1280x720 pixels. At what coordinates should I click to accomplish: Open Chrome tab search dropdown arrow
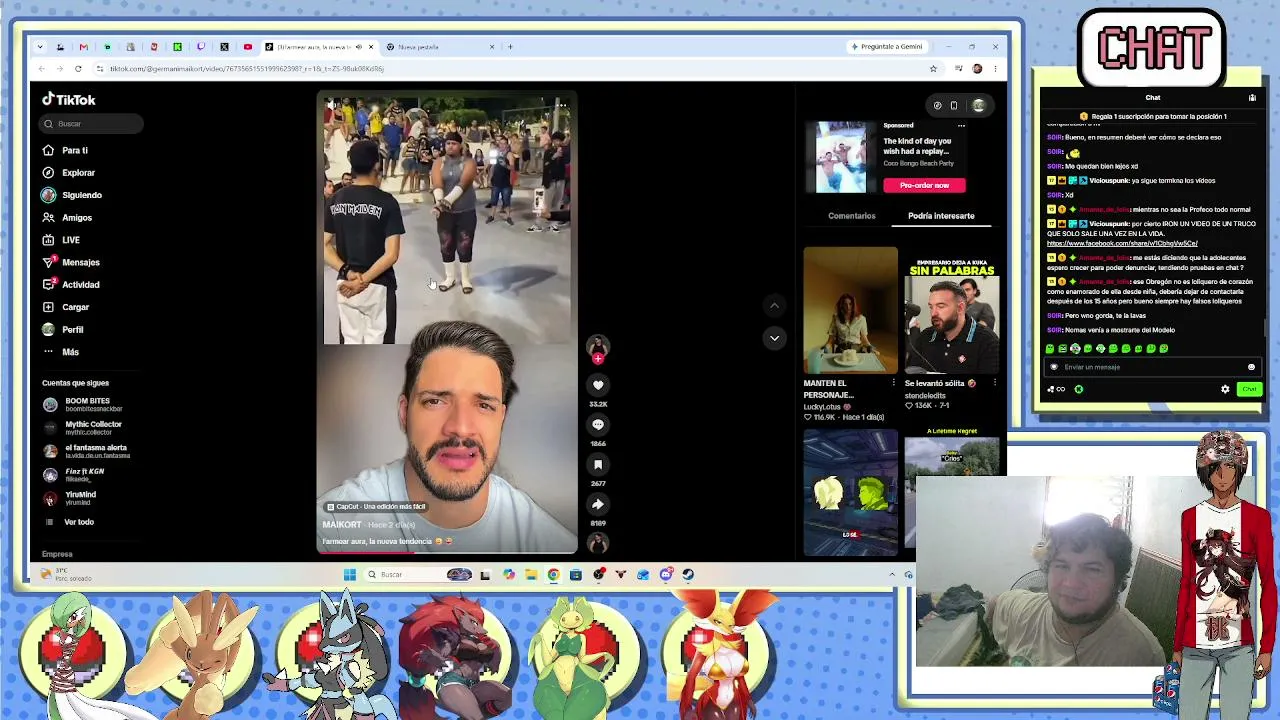pos(39,47)
